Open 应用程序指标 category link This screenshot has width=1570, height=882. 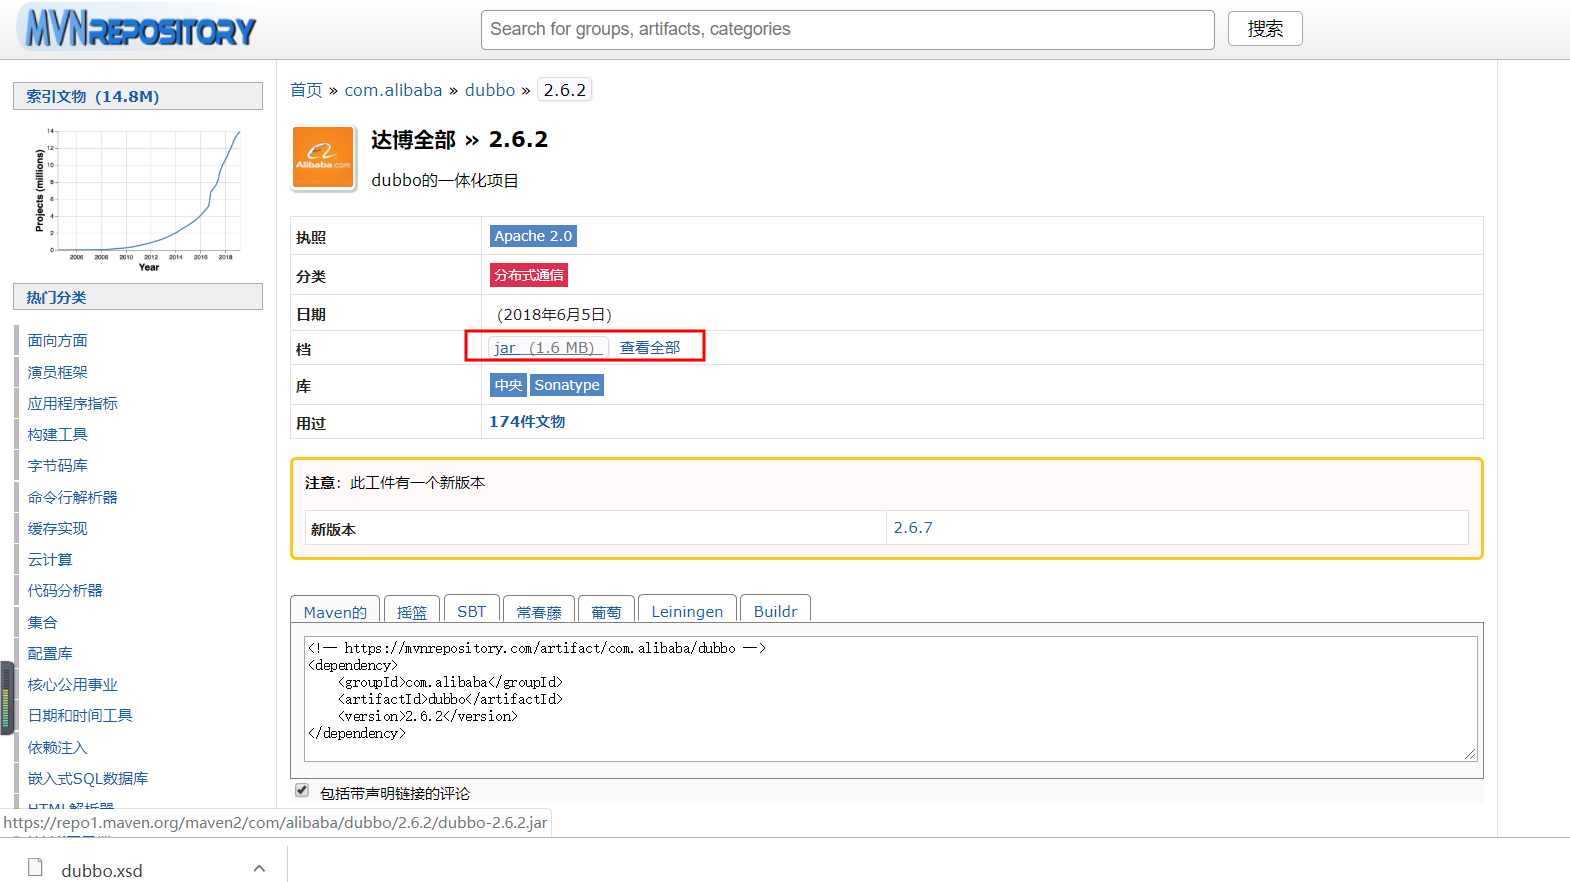(x=72, y=403)
